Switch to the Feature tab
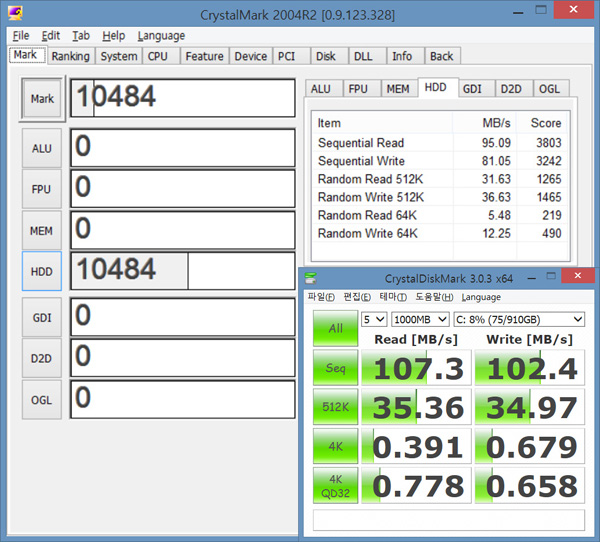This screenshot has height=542, width=600. 204,56
